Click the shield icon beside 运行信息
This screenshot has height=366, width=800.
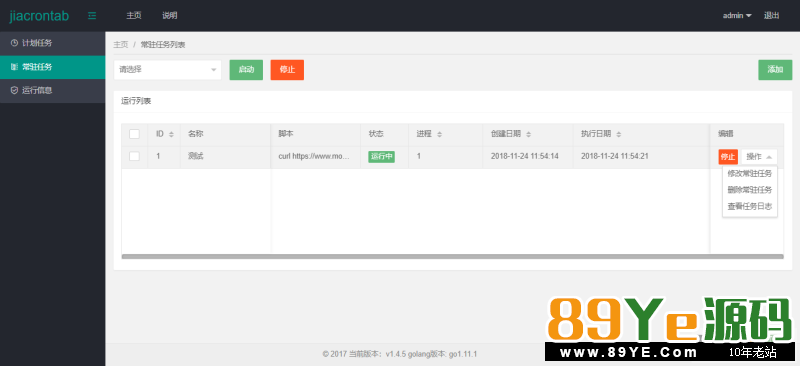coord(14,90)
